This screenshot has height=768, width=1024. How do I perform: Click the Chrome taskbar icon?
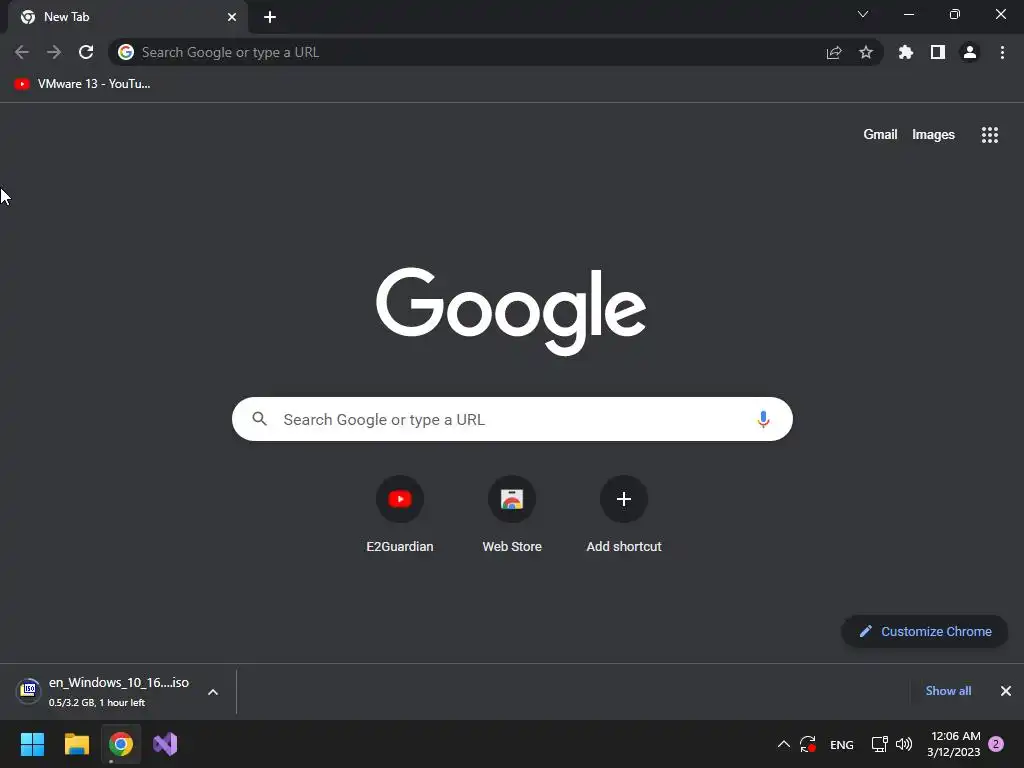[x=121, y=744]
